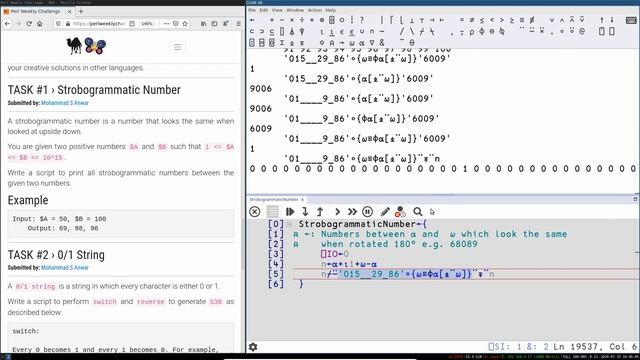The width and height of the screenshot is (640, 360).
Task: Click the single chevron run-next-line icon
Action: [337, 211]
